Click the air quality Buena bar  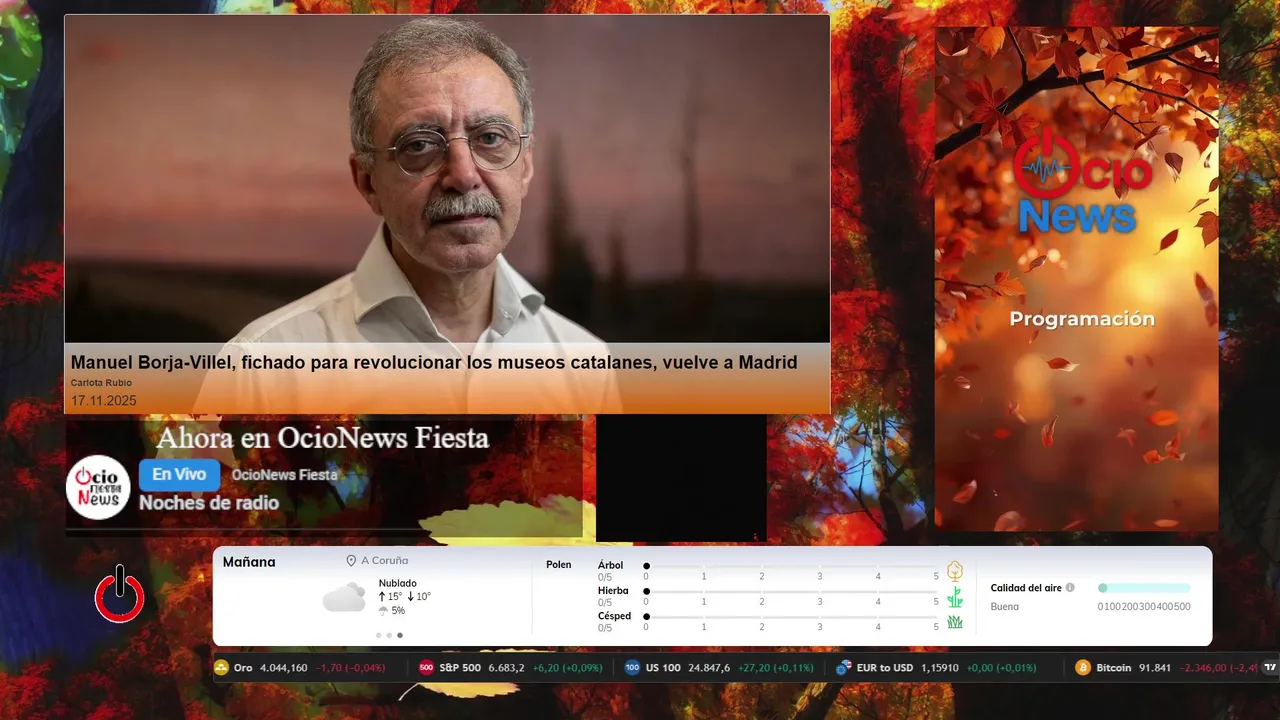[1144, 588]
